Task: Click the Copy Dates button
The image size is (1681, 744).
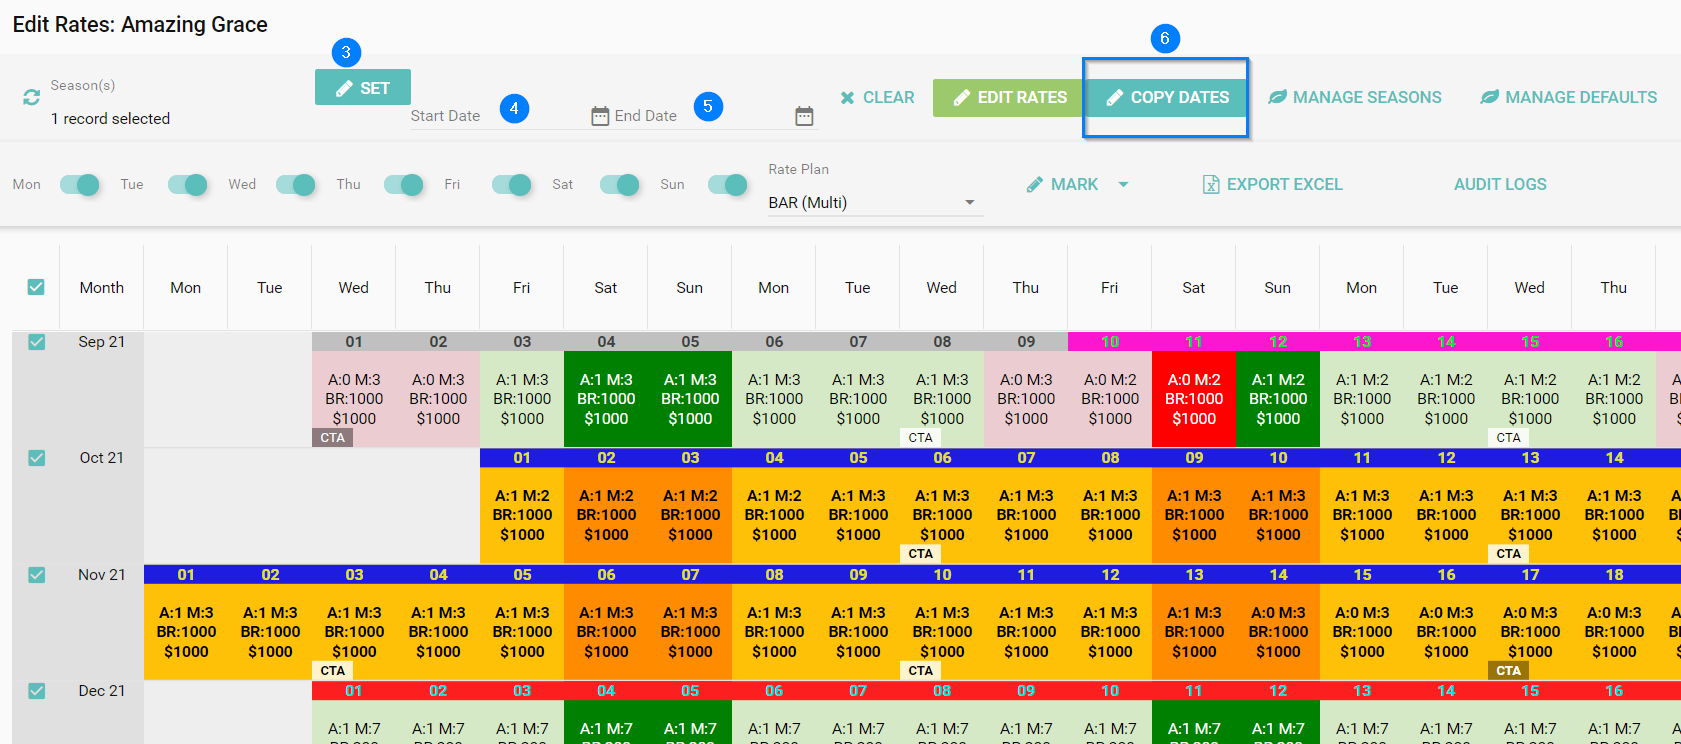Action: (x=1166, y=97)
